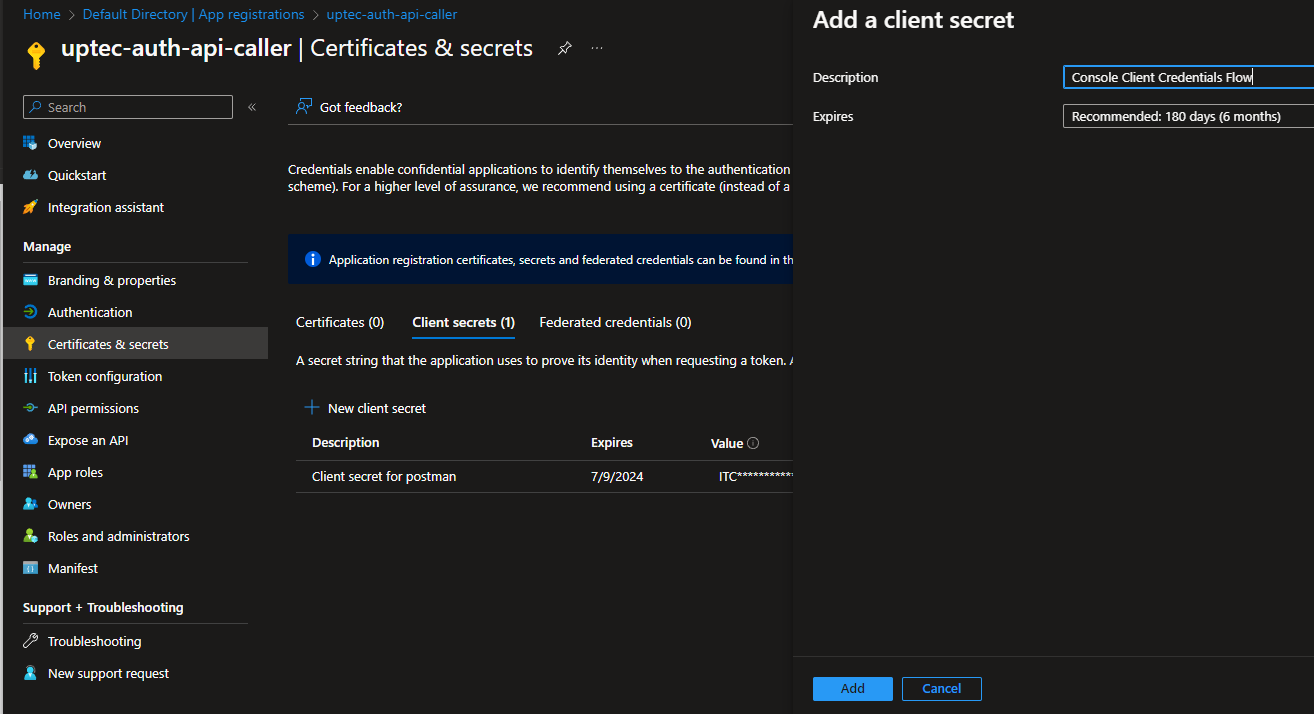
Task: Launch the Integration assistant
Action: pos(105,207)
